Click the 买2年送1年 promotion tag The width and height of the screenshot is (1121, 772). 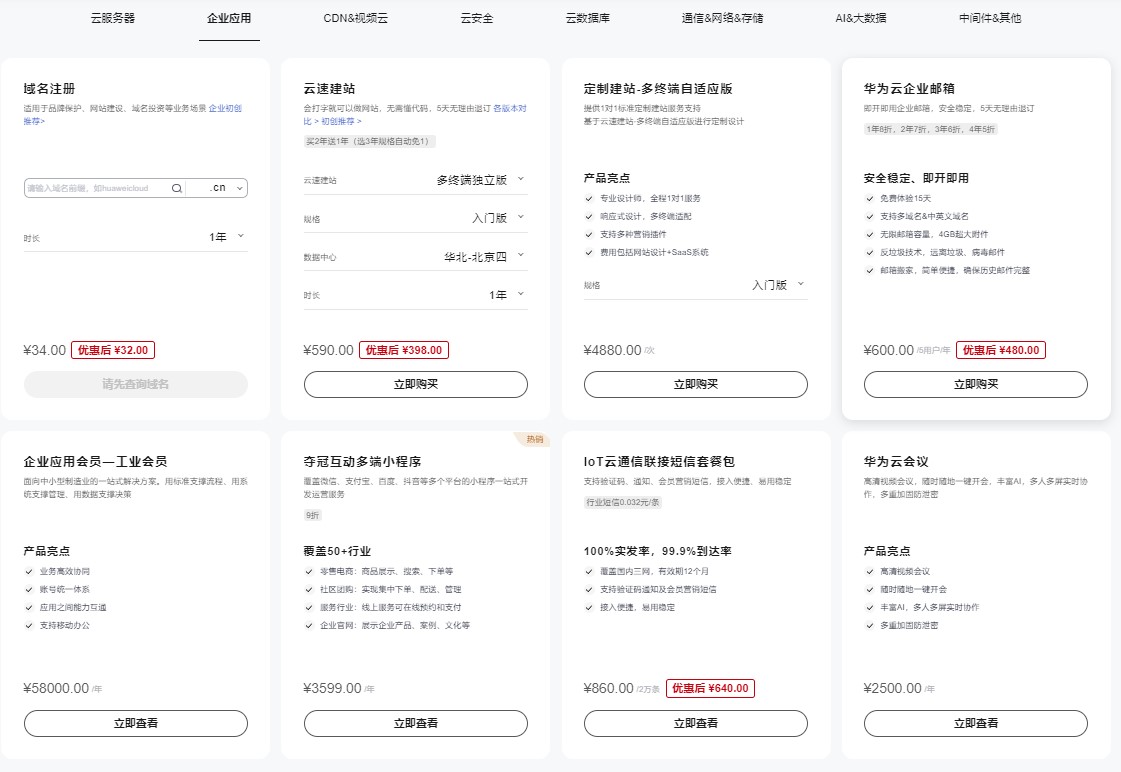coord(369,142)
